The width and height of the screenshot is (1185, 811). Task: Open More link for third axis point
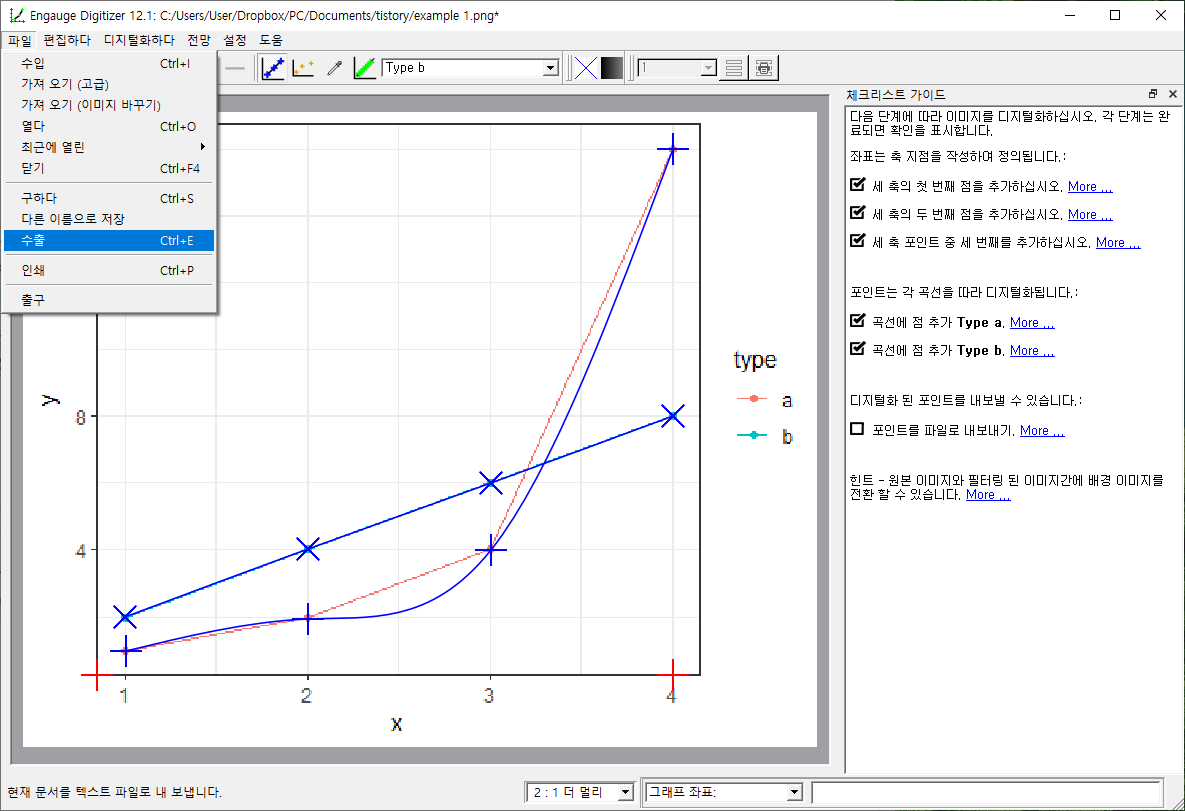click(1118, 243)
